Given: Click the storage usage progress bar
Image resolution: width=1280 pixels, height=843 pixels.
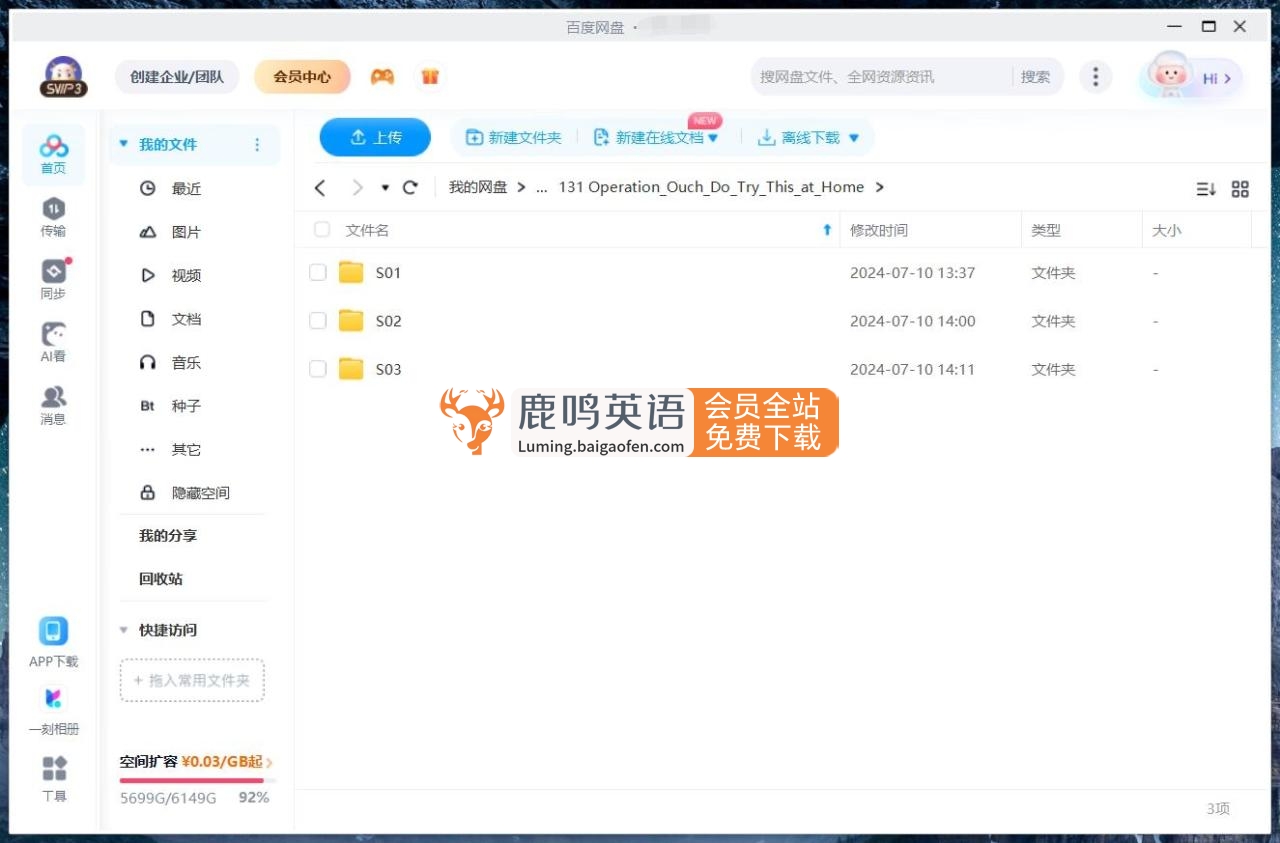Looking at the screenshot, I should click(196, 779).
